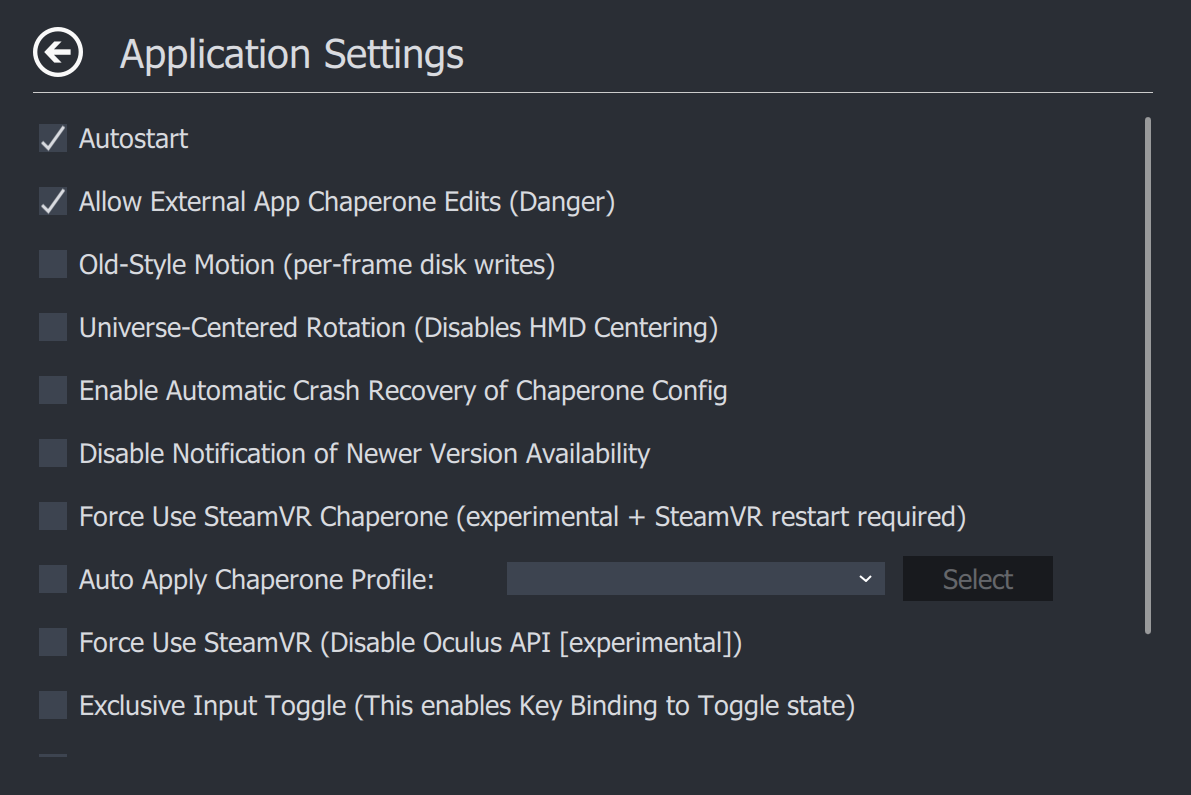Click the Autostart label text
1191x795 pixels.
point(134,139)
